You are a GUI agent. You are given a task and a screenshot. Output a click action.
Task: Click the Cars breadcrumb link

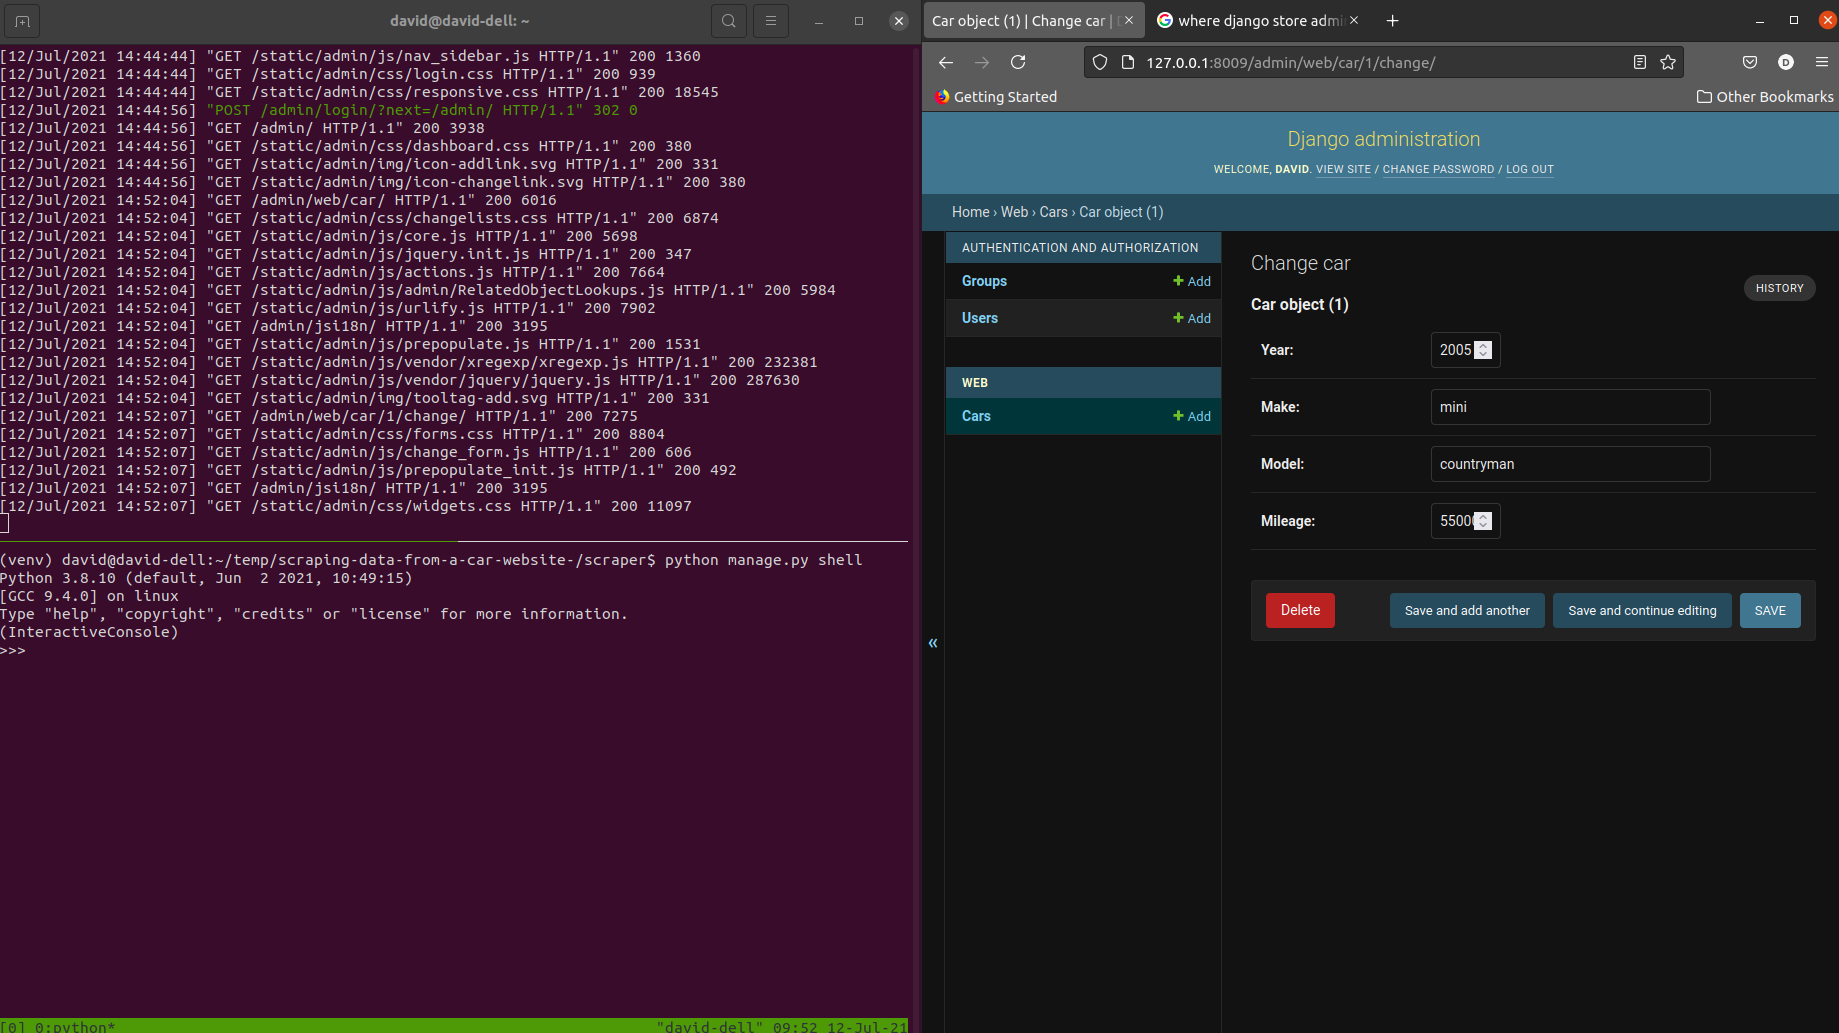[x=1053, y=212]
